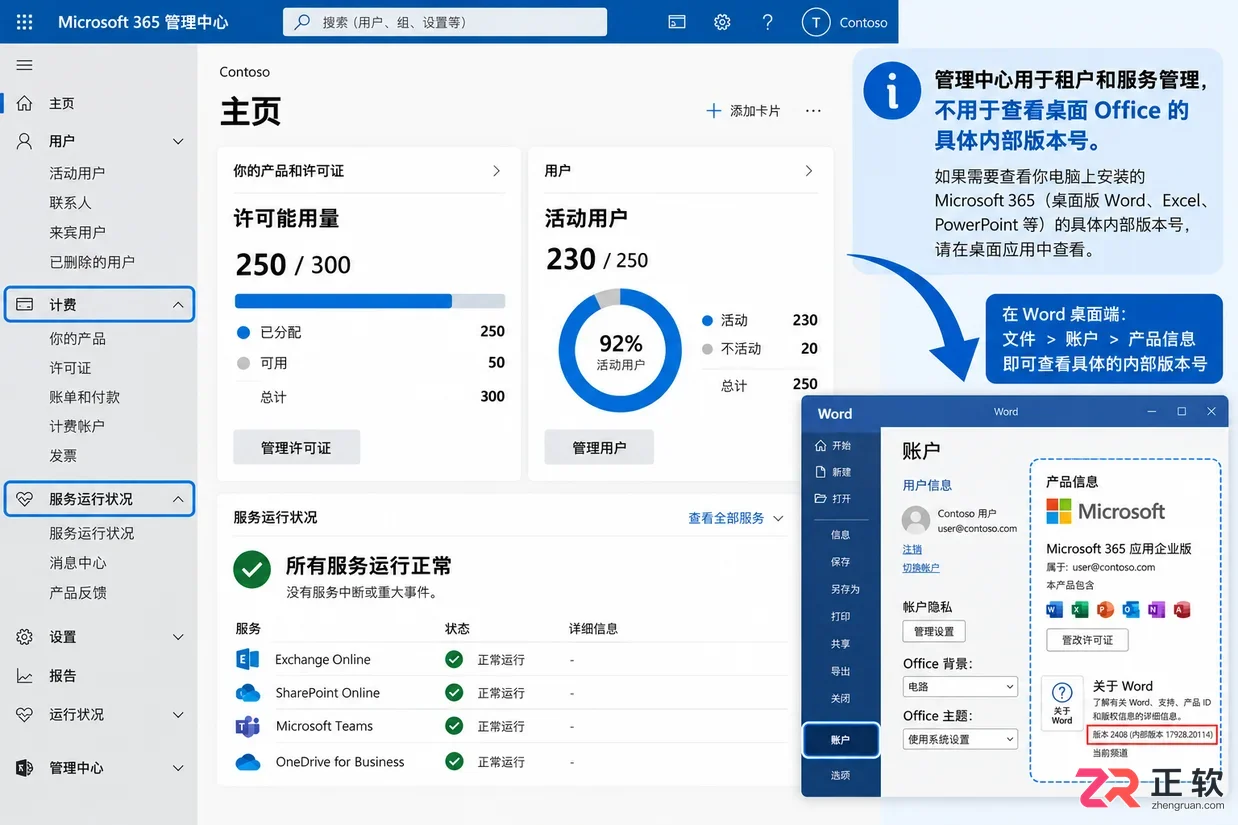The width and height of the screenshot is (1238, 825).
Task: Click the Admin centers icon in sidebar
Action: click(25, 768)
